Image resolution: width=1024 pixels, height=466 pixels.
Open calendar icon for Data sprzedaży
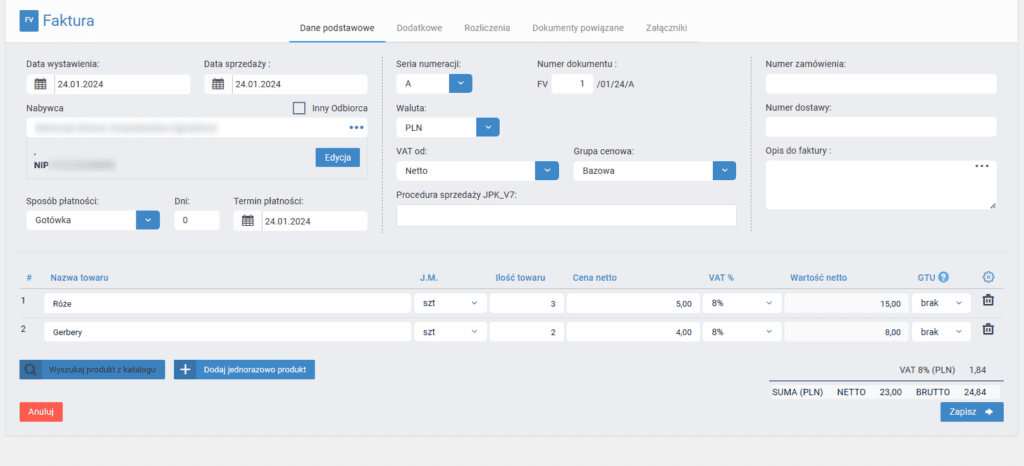[218, 84]
